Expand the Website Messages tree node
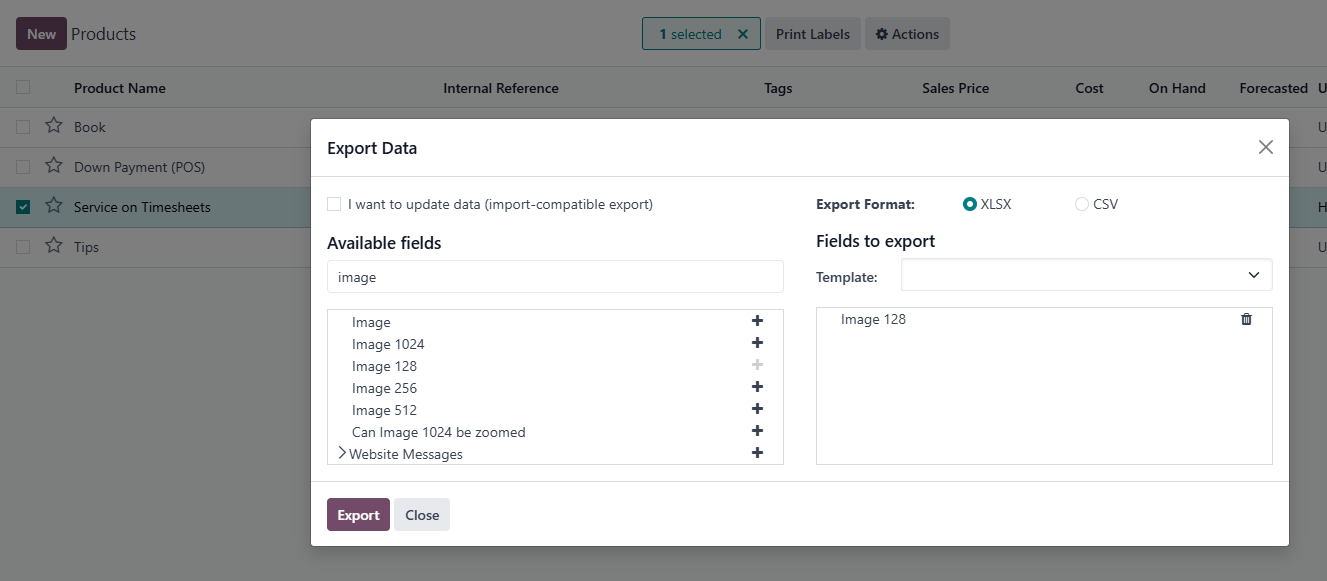Viewport: 1327px width, 581px height. click(x=342, y=454)
